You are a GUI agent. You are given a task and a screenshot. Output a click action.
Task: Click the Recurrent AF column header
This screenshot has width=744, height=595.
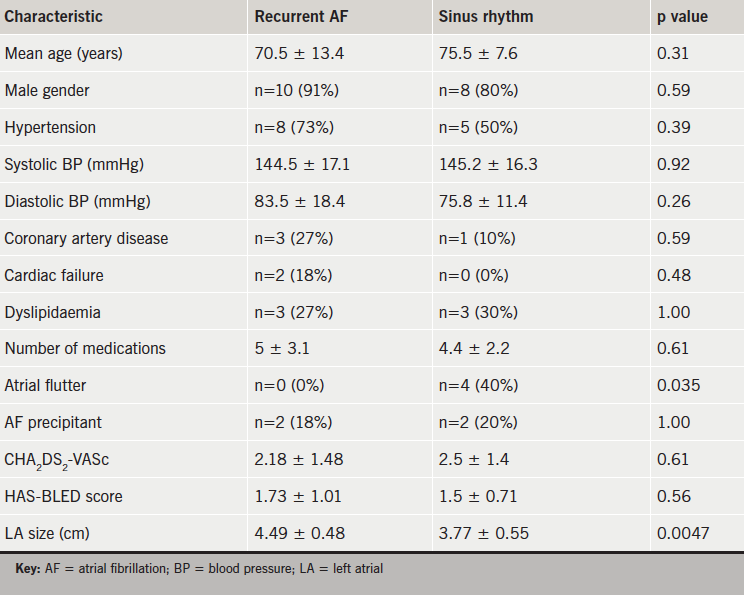coord(300,17)
